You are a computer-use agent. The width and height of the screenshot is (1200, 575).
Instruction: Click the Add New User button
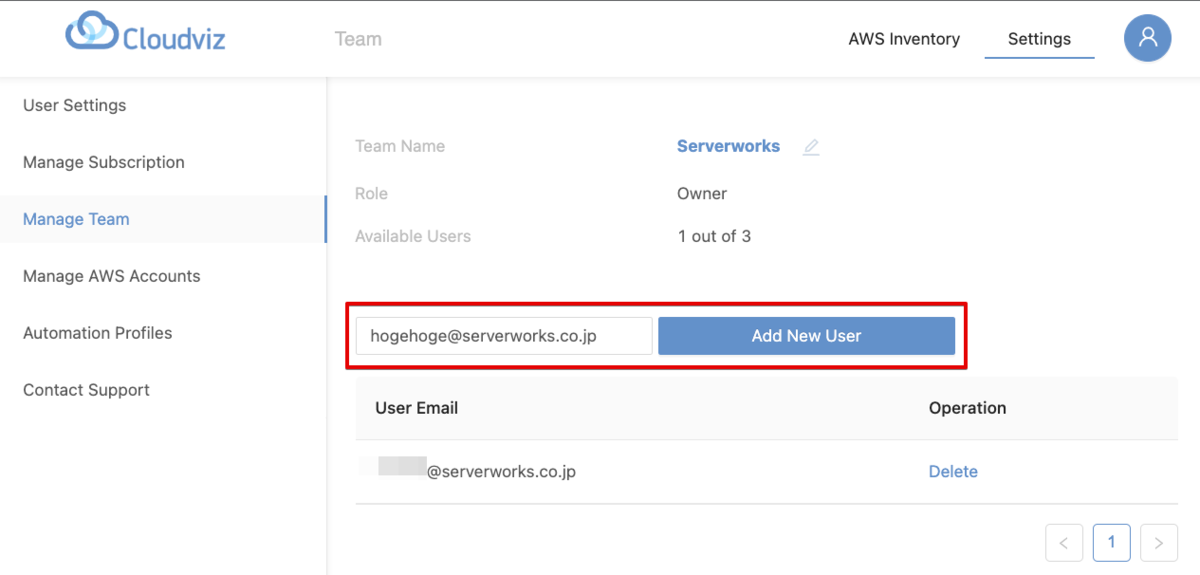point(806,336)
